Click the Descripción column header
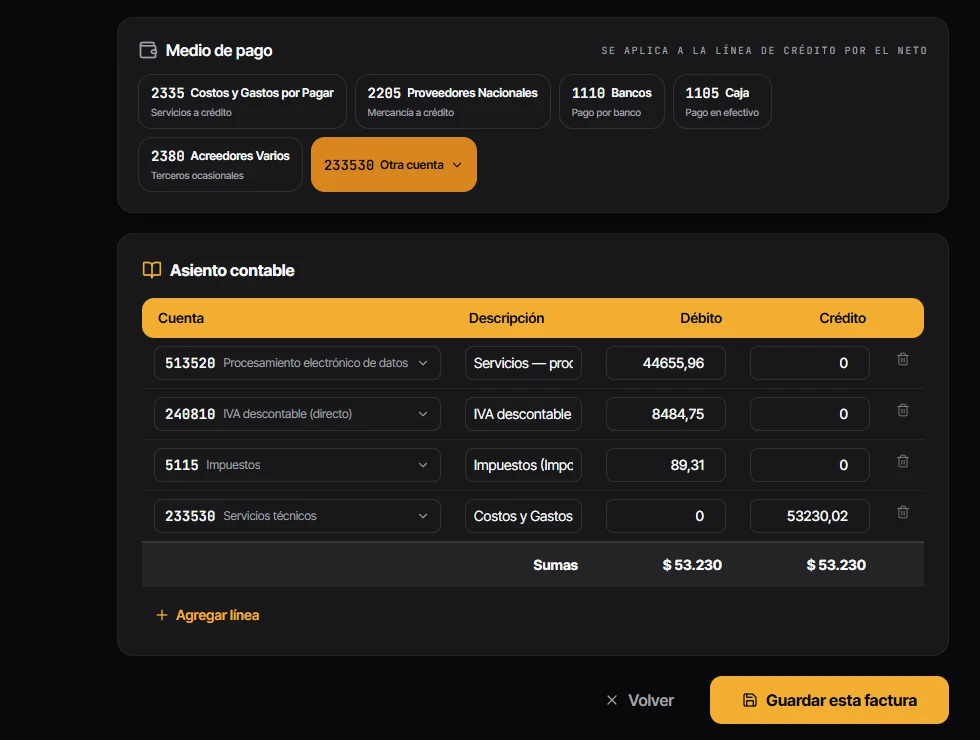 tap(506, 318)
